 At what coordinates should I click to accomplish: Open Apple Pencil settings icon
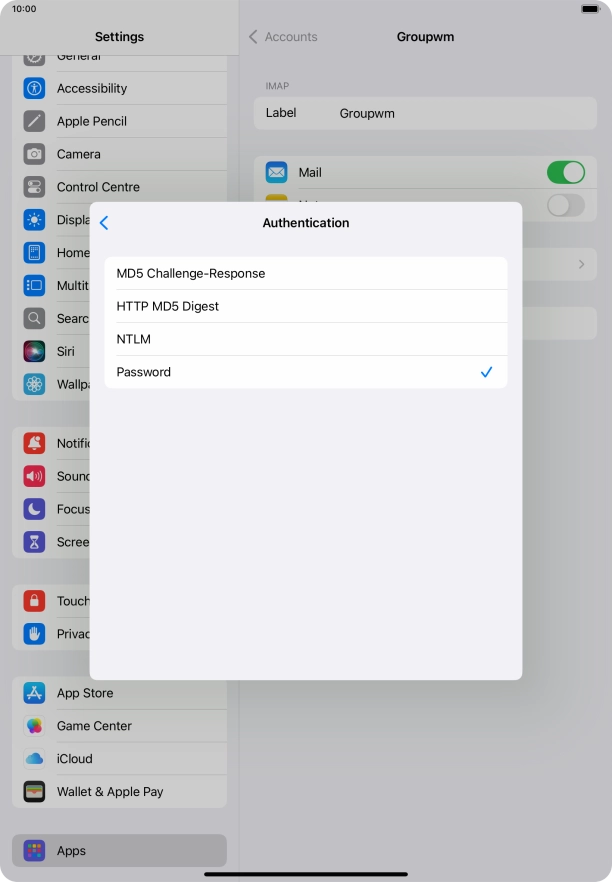[x=35, y=121]
